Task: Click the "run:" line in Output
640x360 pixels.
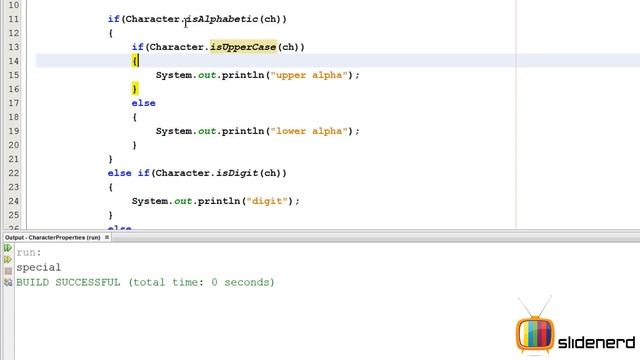Action: click(29, 252)
